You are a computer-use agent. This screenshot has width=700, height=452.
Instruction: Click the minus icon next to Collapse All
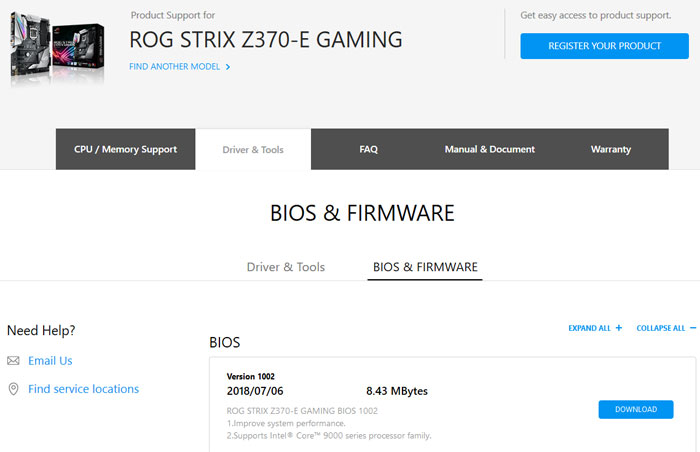(693, 328)
